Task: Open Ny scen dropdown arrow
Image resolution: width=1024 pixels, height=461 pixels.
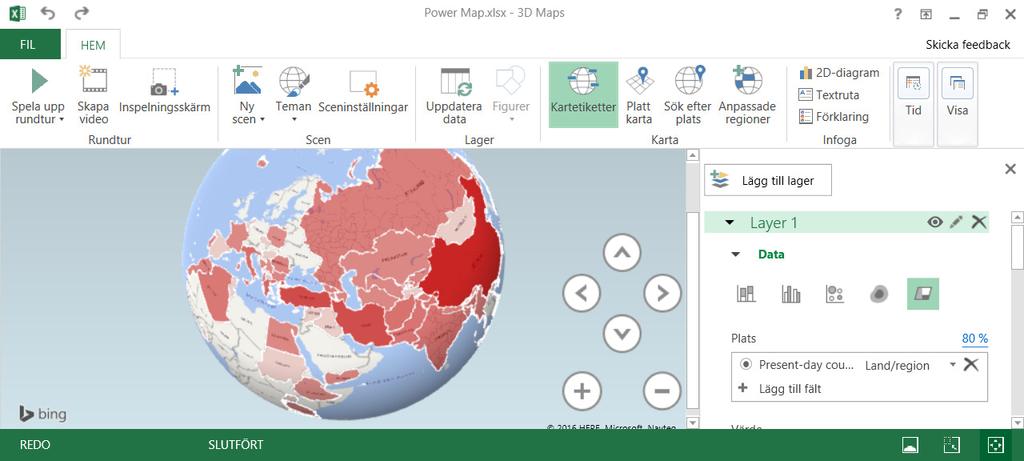Action: [x=263, y=120]
